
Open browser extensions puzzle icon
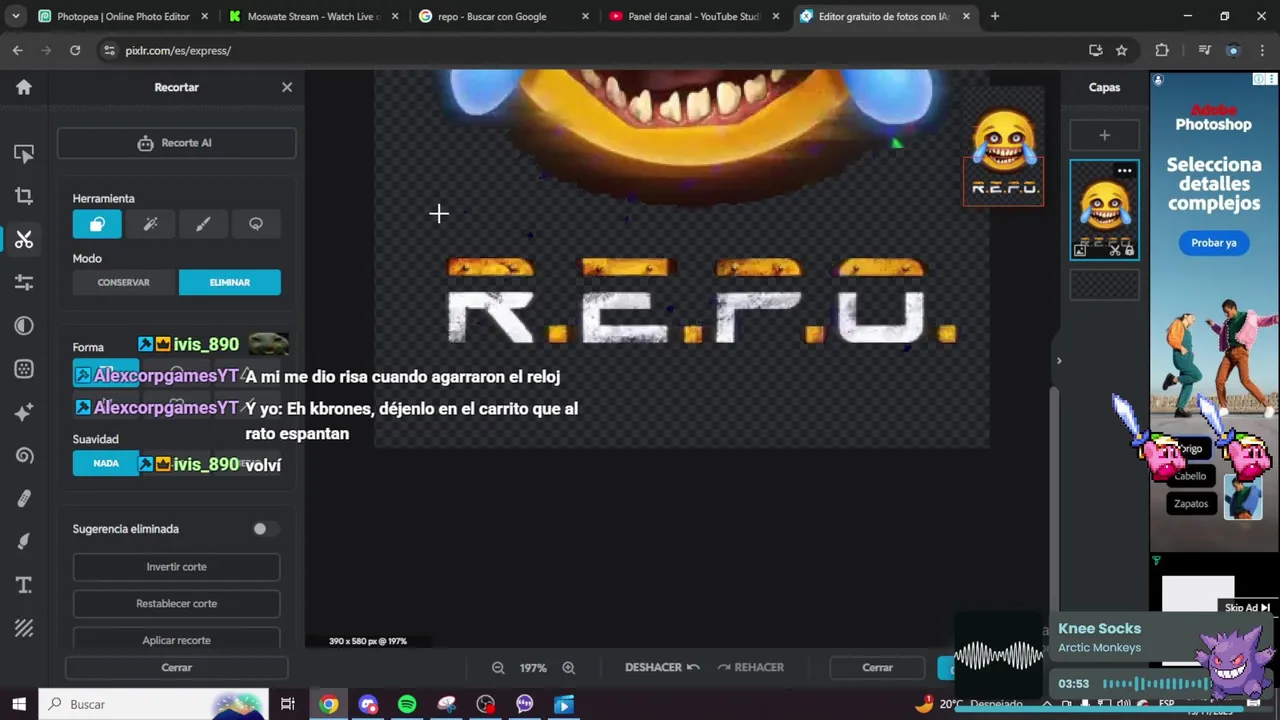point(1162,50)
